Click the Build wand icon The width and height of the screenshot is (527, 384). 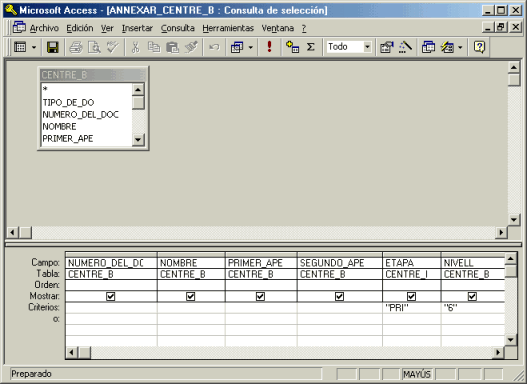click(x=405, y=47)
